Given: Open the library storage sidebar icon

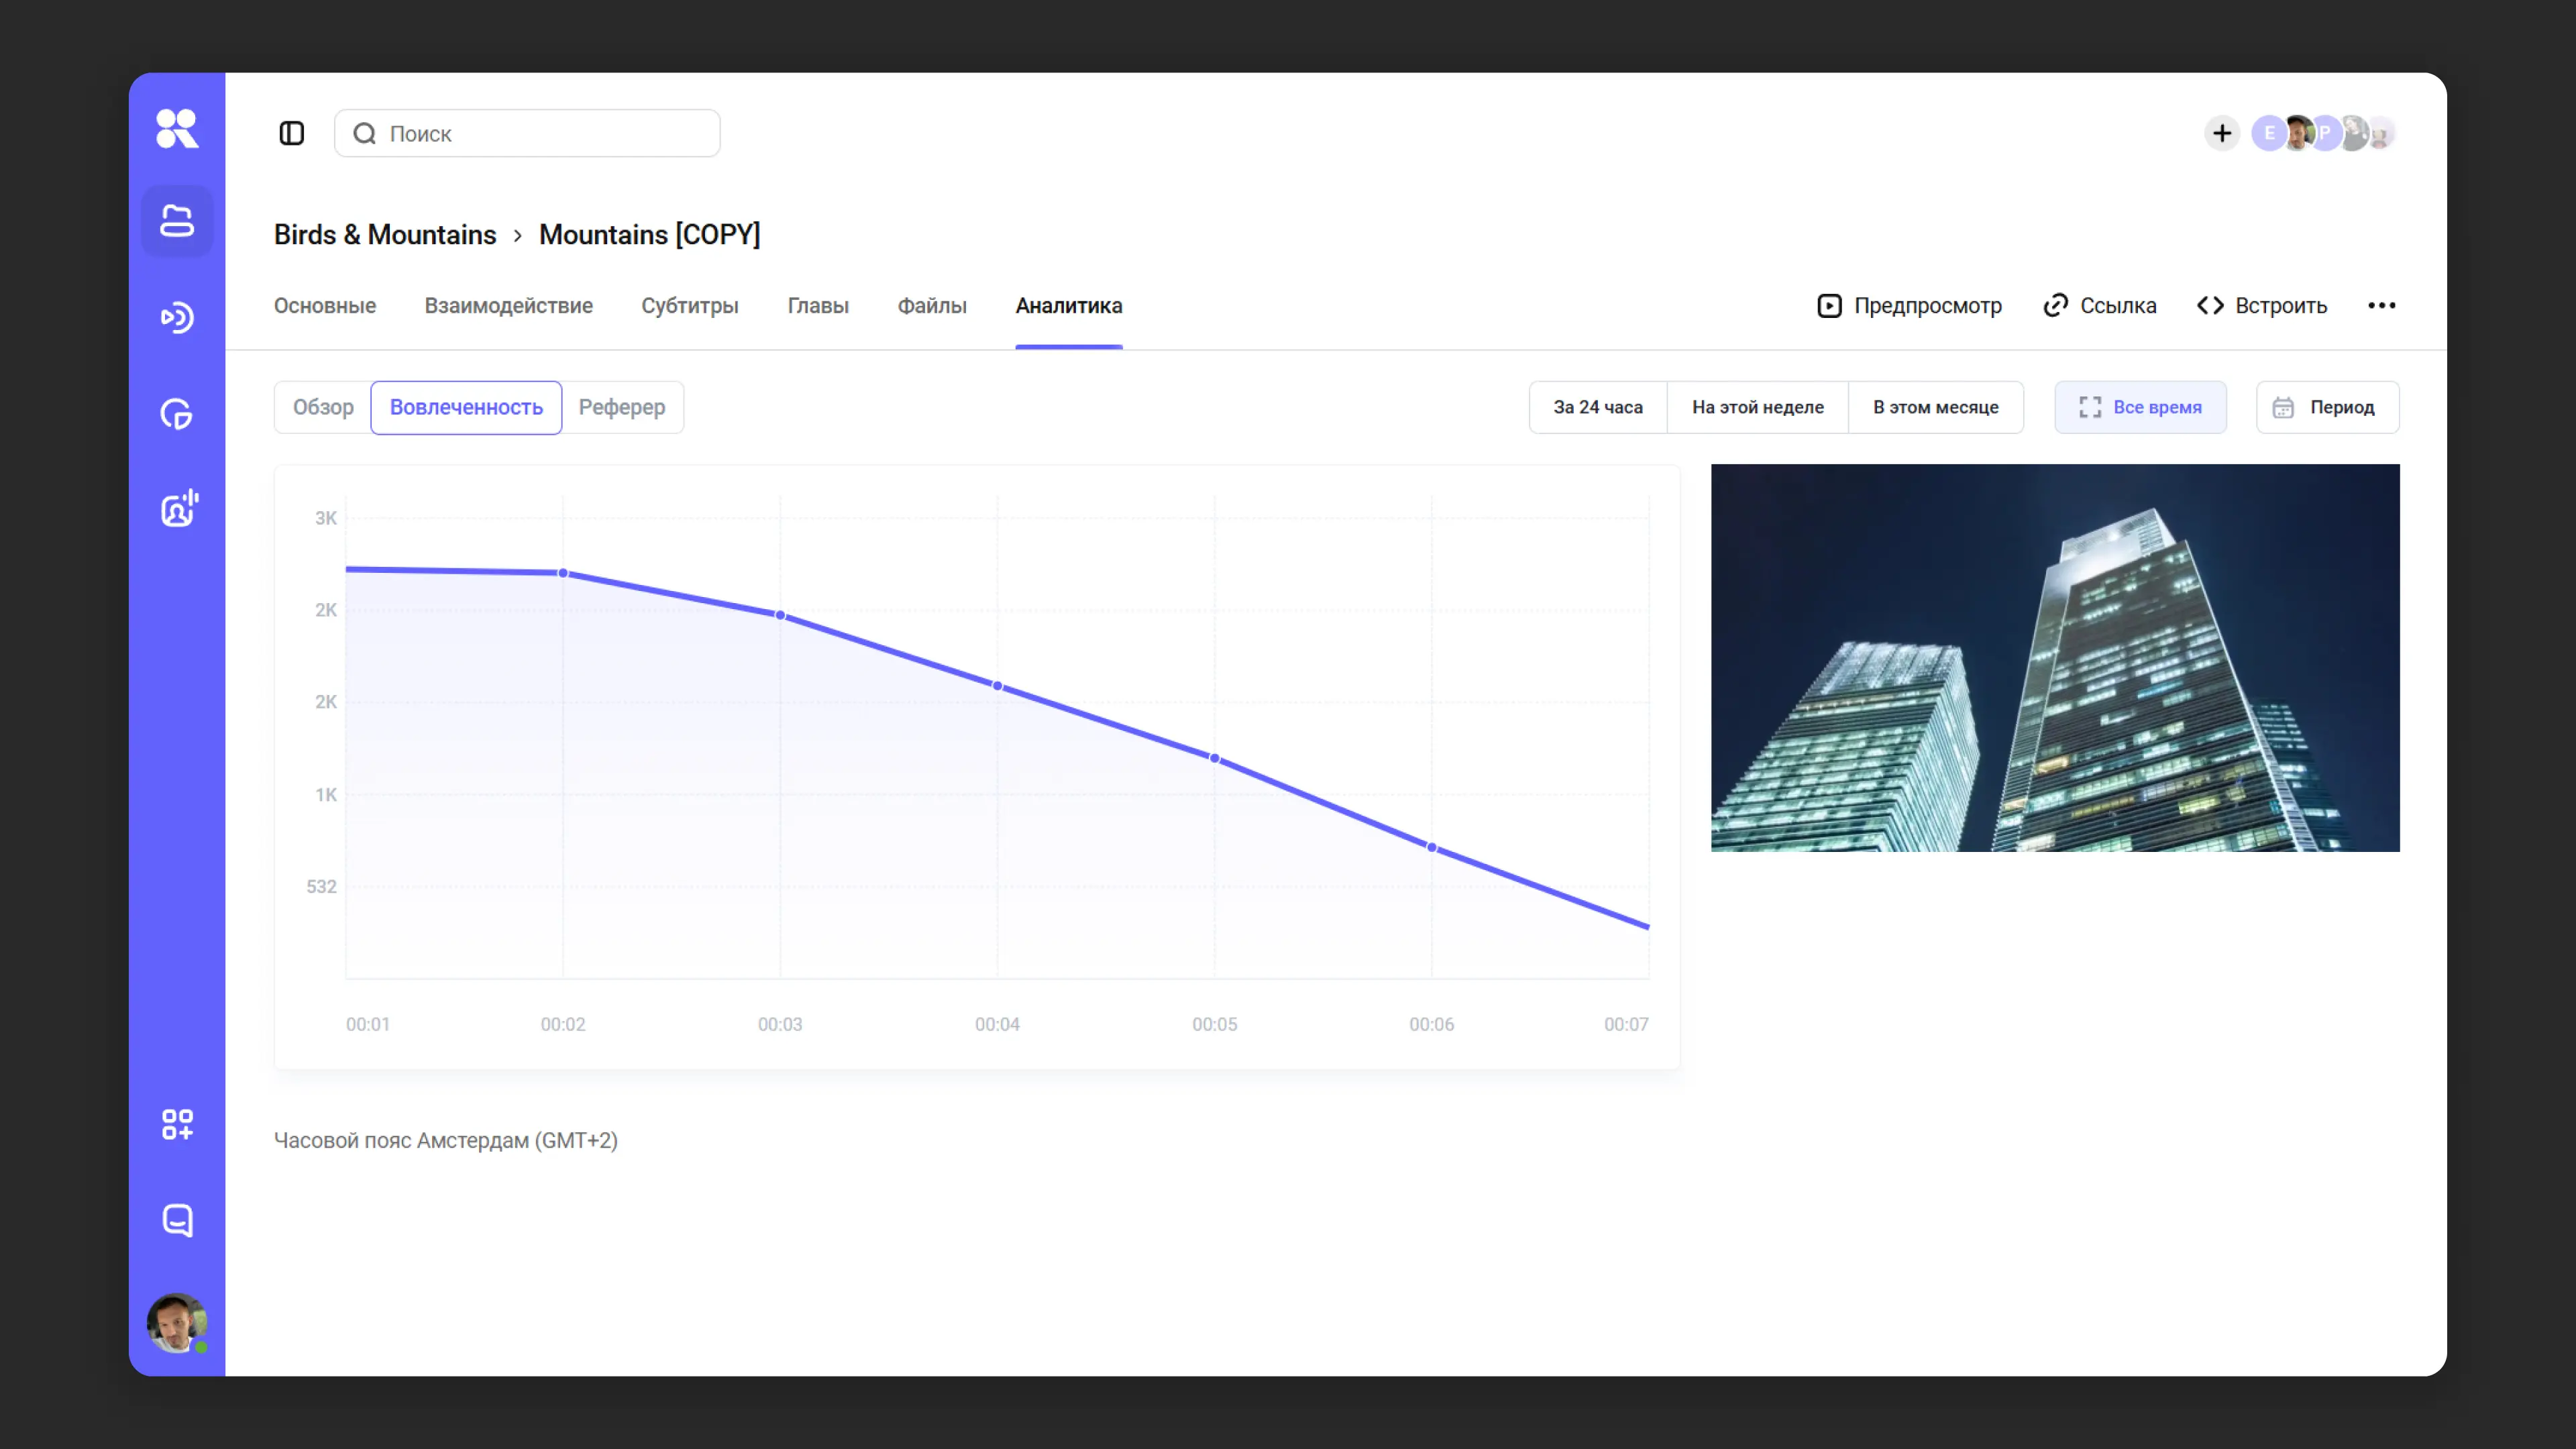Looking at the screenshot, I should 177,221.
